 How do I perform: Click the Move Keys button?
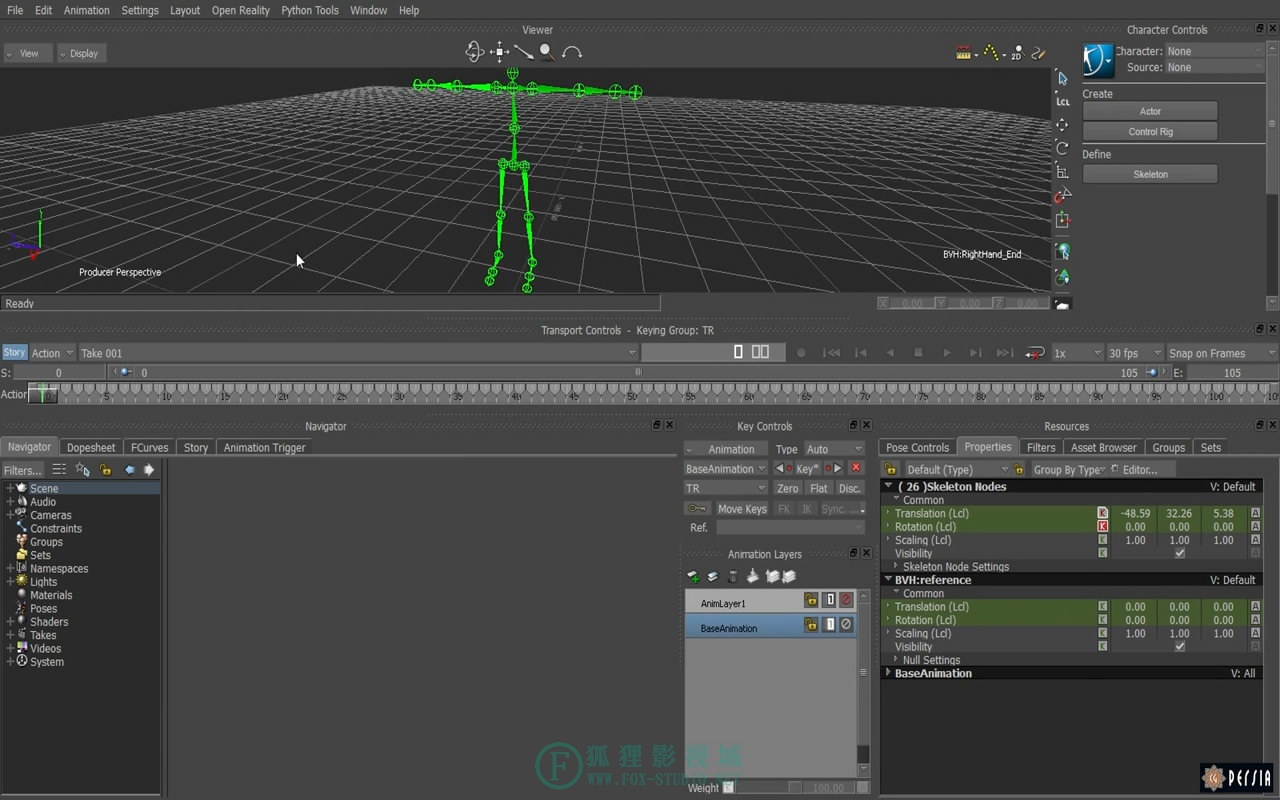click(742, 509)
